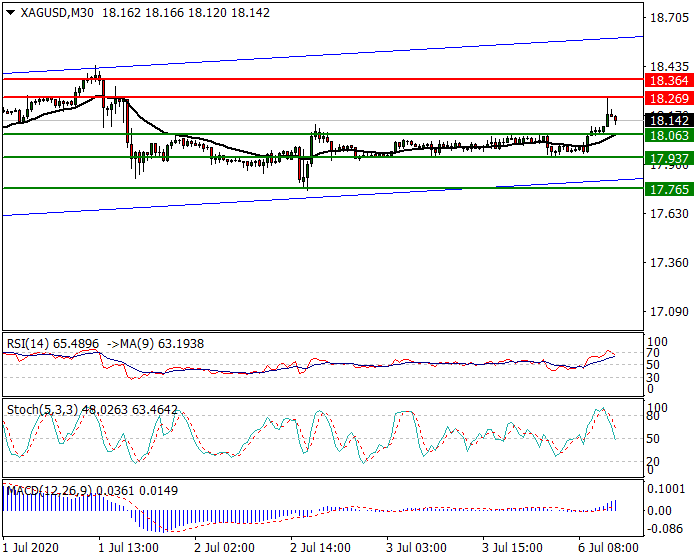700x560 pixels.
Task: Click the 17.360 price scale value
Action: 669,263
